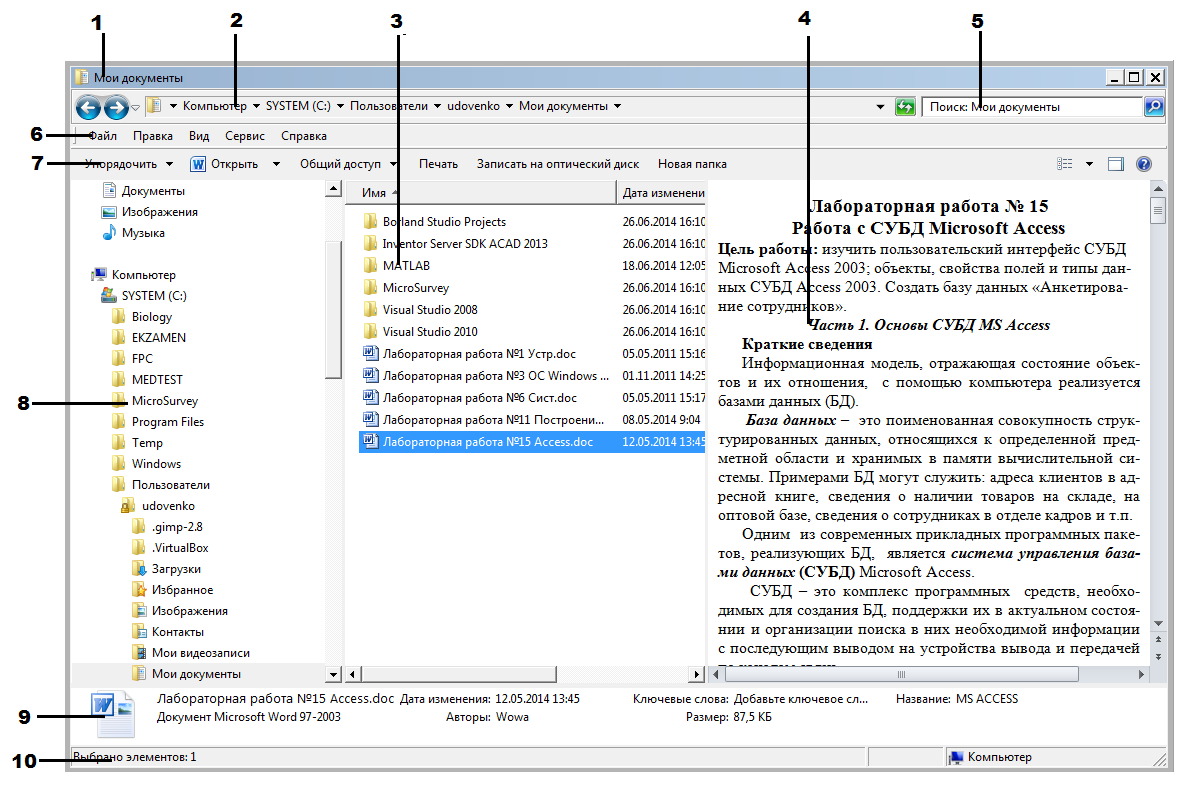Click the Word icon of Лабораторная работа №6 Сист.doc
Screen dimensions: 1202x802
tap(370, 397)
